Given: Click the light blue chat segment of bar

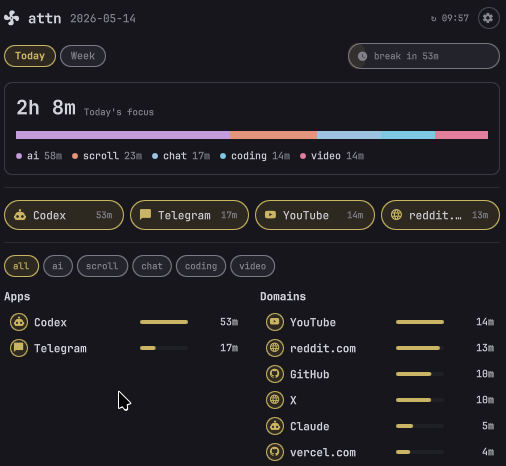Looking at the screenshot, I should [x=349, y=135].
